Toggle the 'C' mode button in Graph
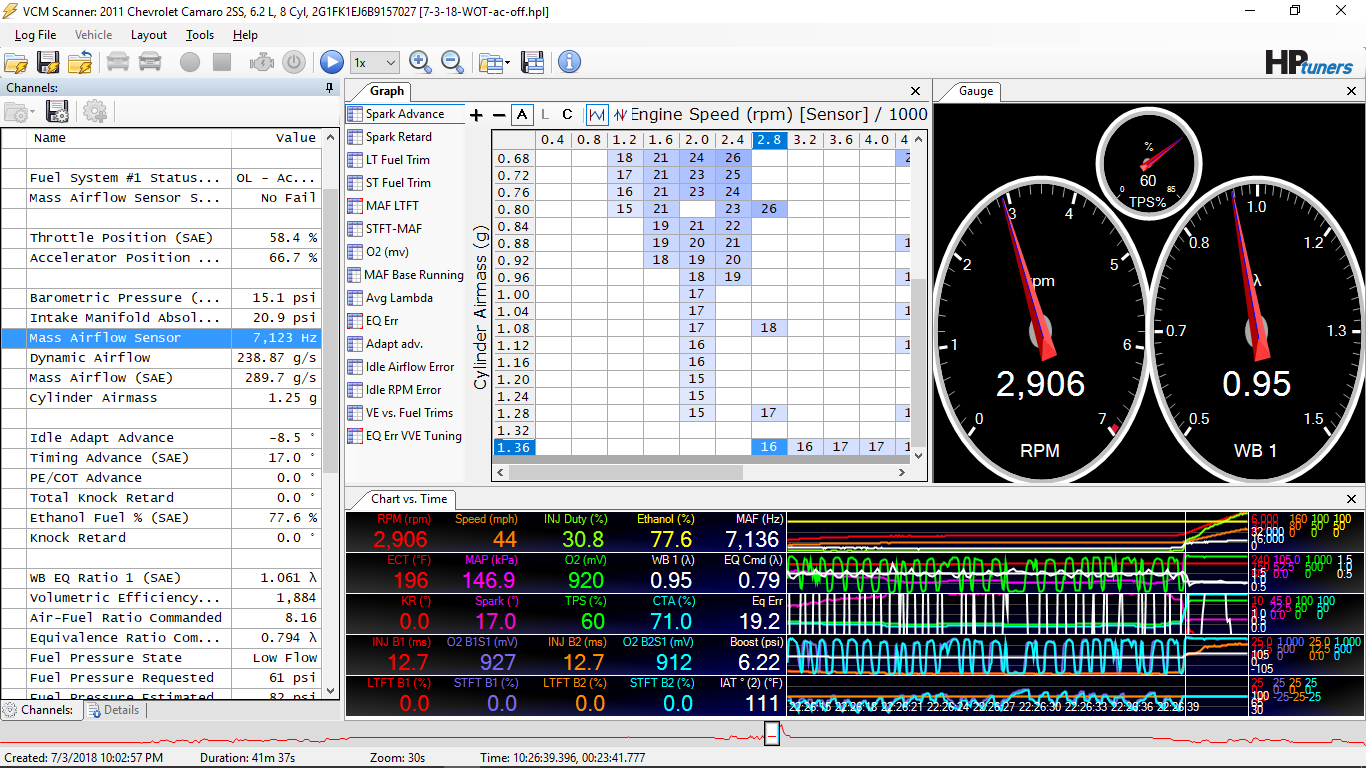 point(567,115)
